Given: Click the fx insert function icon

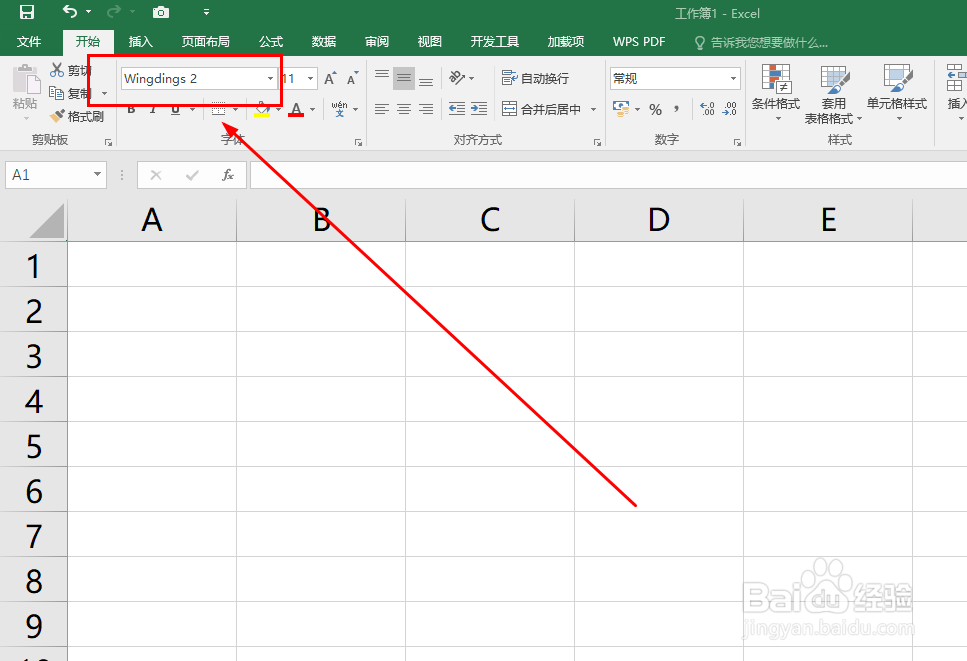Looking at the screenshot, I should [x=228, y=175].
